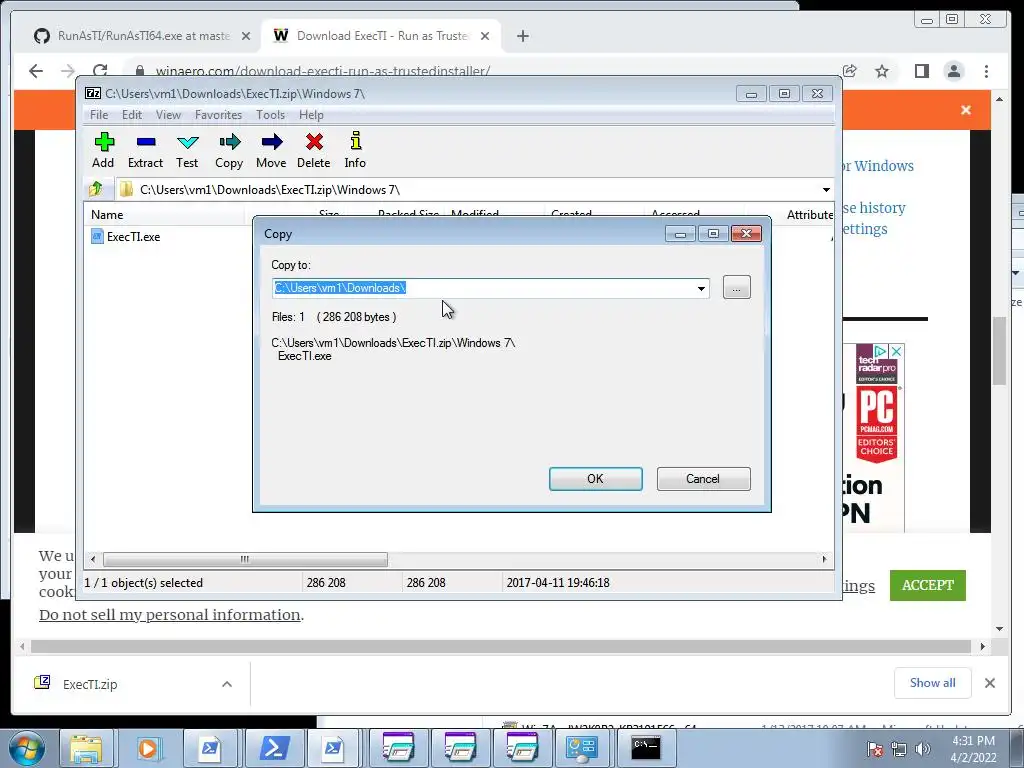Bookmark this page with the star icon

tap(882, 71)
